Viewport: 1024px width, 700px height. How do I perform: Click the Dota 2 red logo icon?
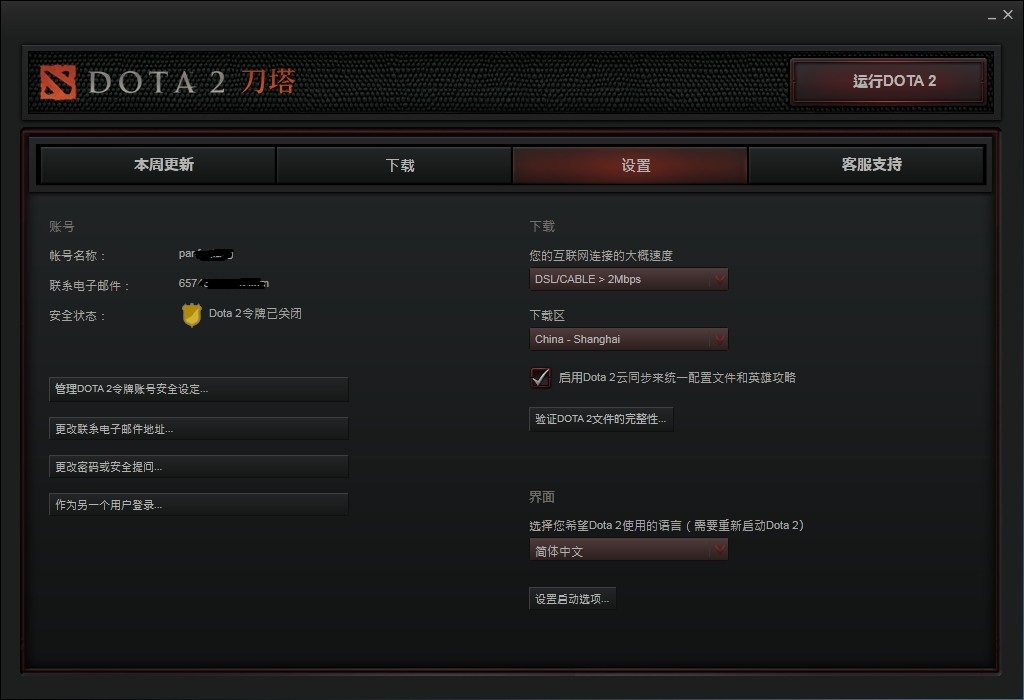pyautogui.click(x=58, y=82)
